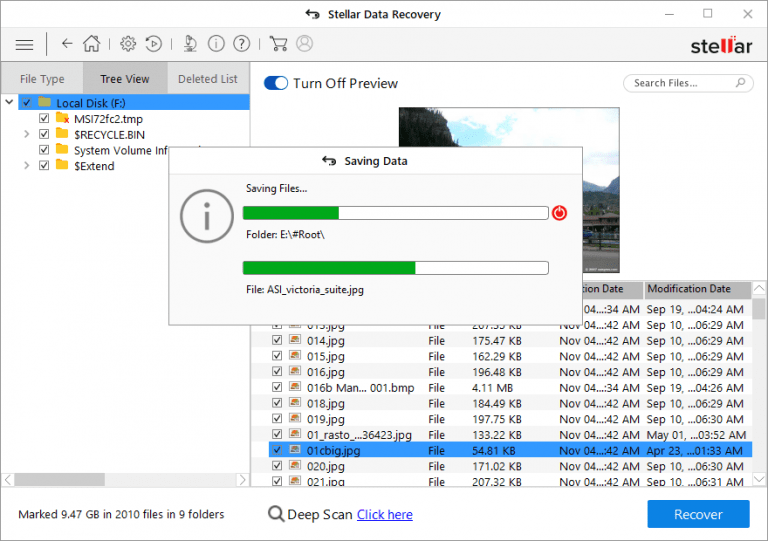768x541 pixels.
Task: Select the 01_rasto_...36423.jpg file name
Action: (359, 435)
